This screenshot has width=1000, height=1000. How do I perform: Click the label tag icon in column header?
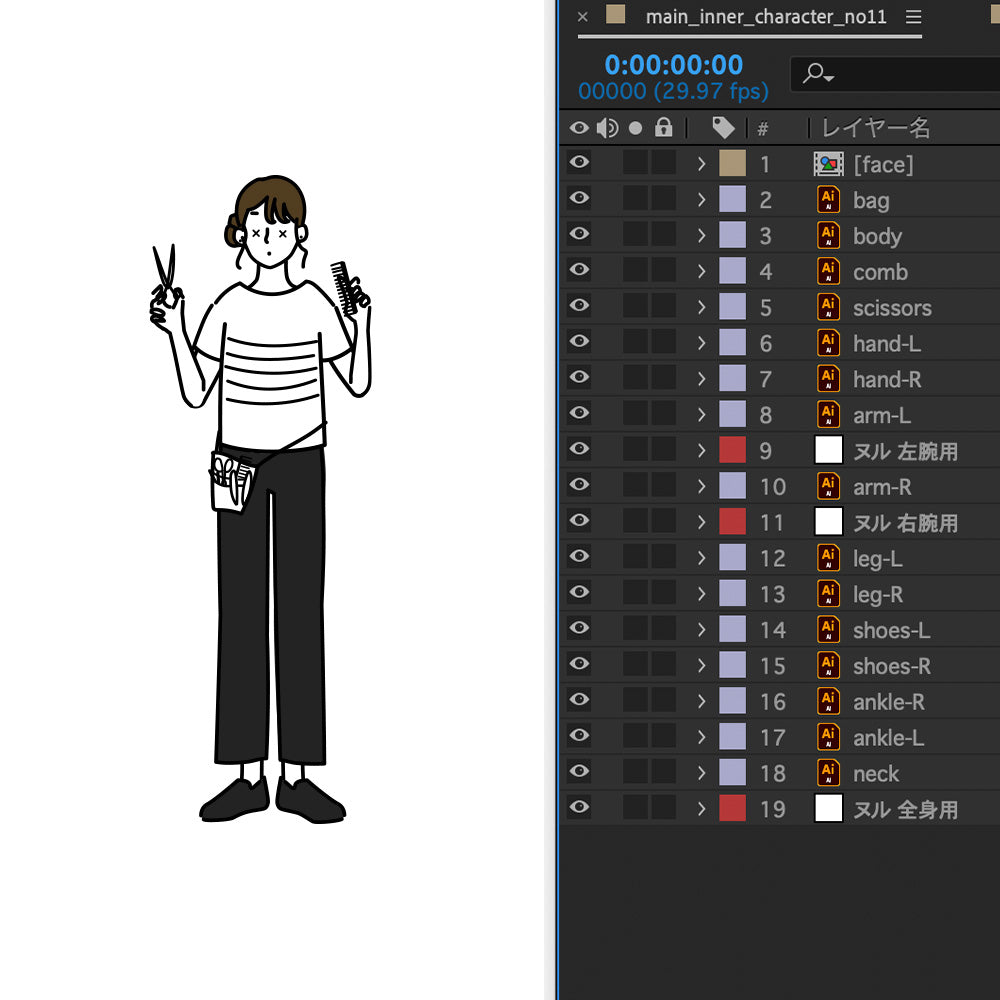(723, 128)
